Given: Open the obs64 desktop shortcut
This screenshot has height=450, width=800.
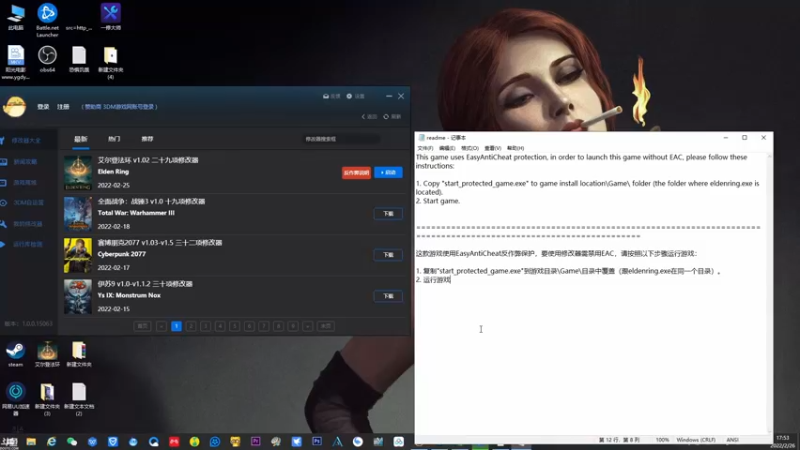Looking at the screenshot, I should point(47,59).
